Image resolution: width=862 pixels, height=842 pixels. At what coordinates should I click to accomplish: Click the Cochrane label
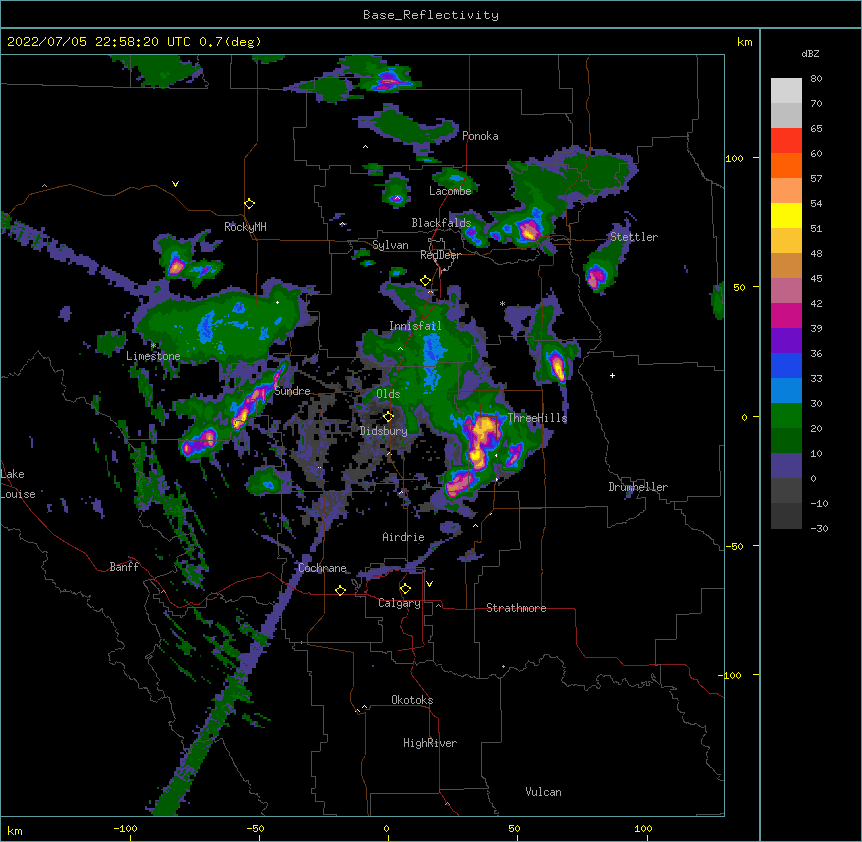pyautogui.click(x=322, y=568)
